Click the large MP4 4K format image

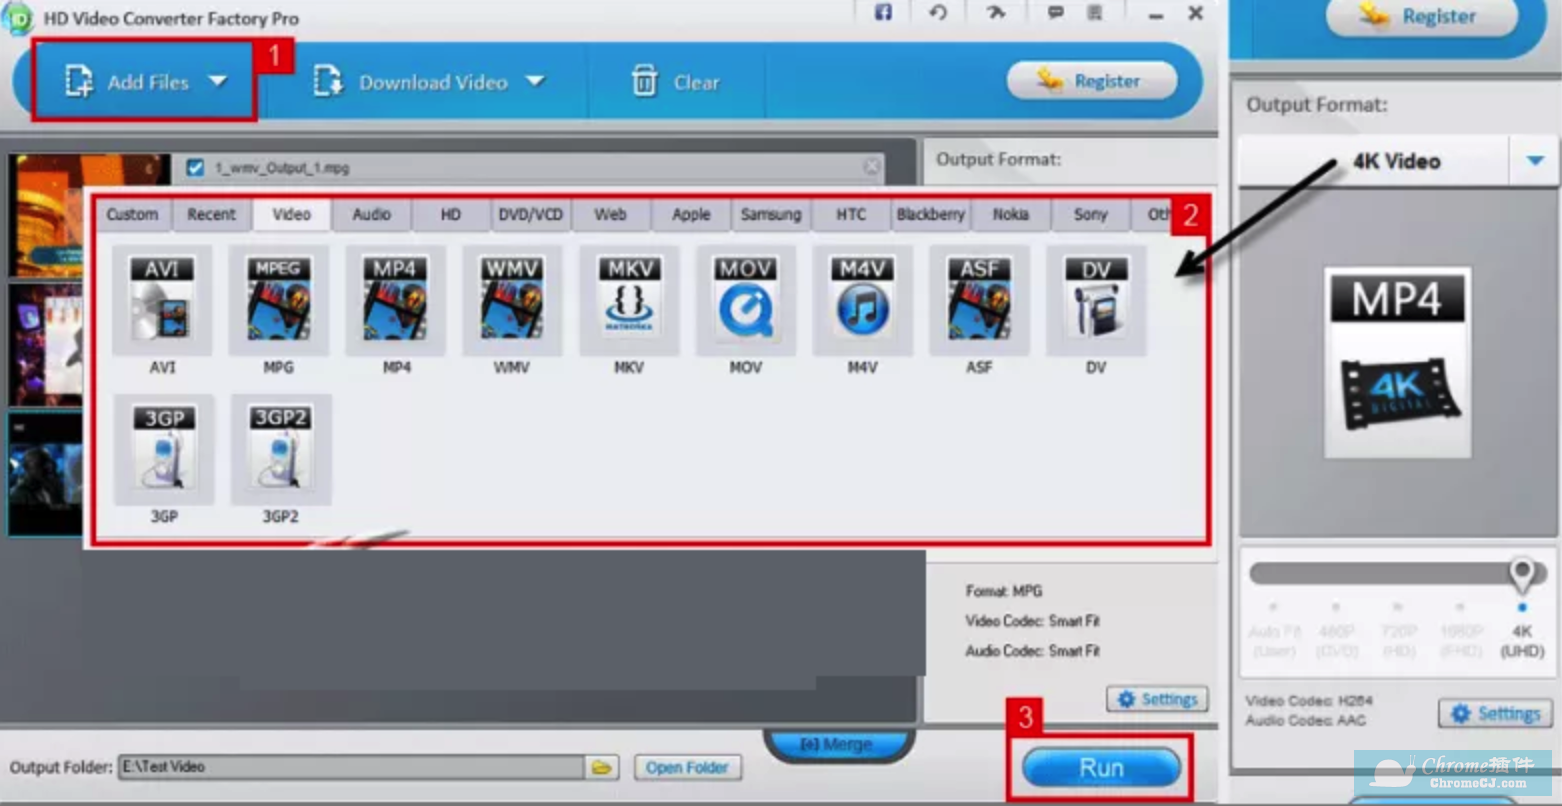[x=1397, y=362]
